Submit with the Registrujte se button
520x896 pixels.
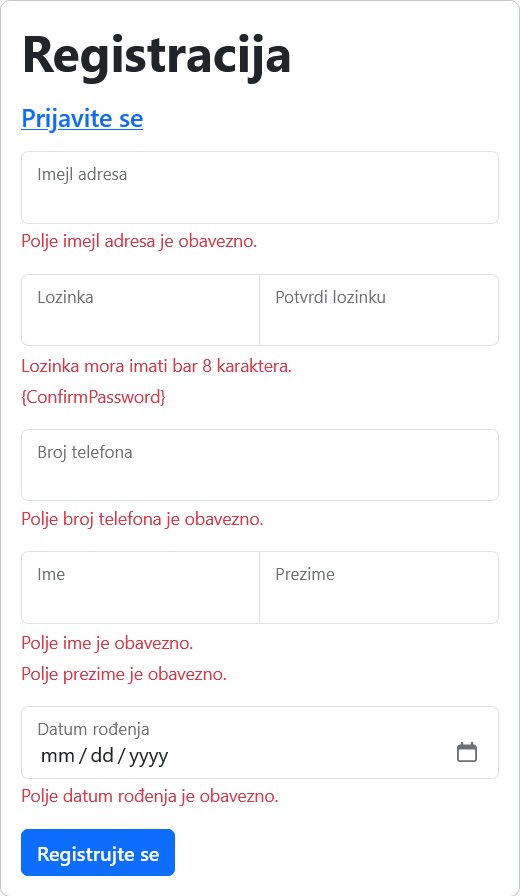98,853
